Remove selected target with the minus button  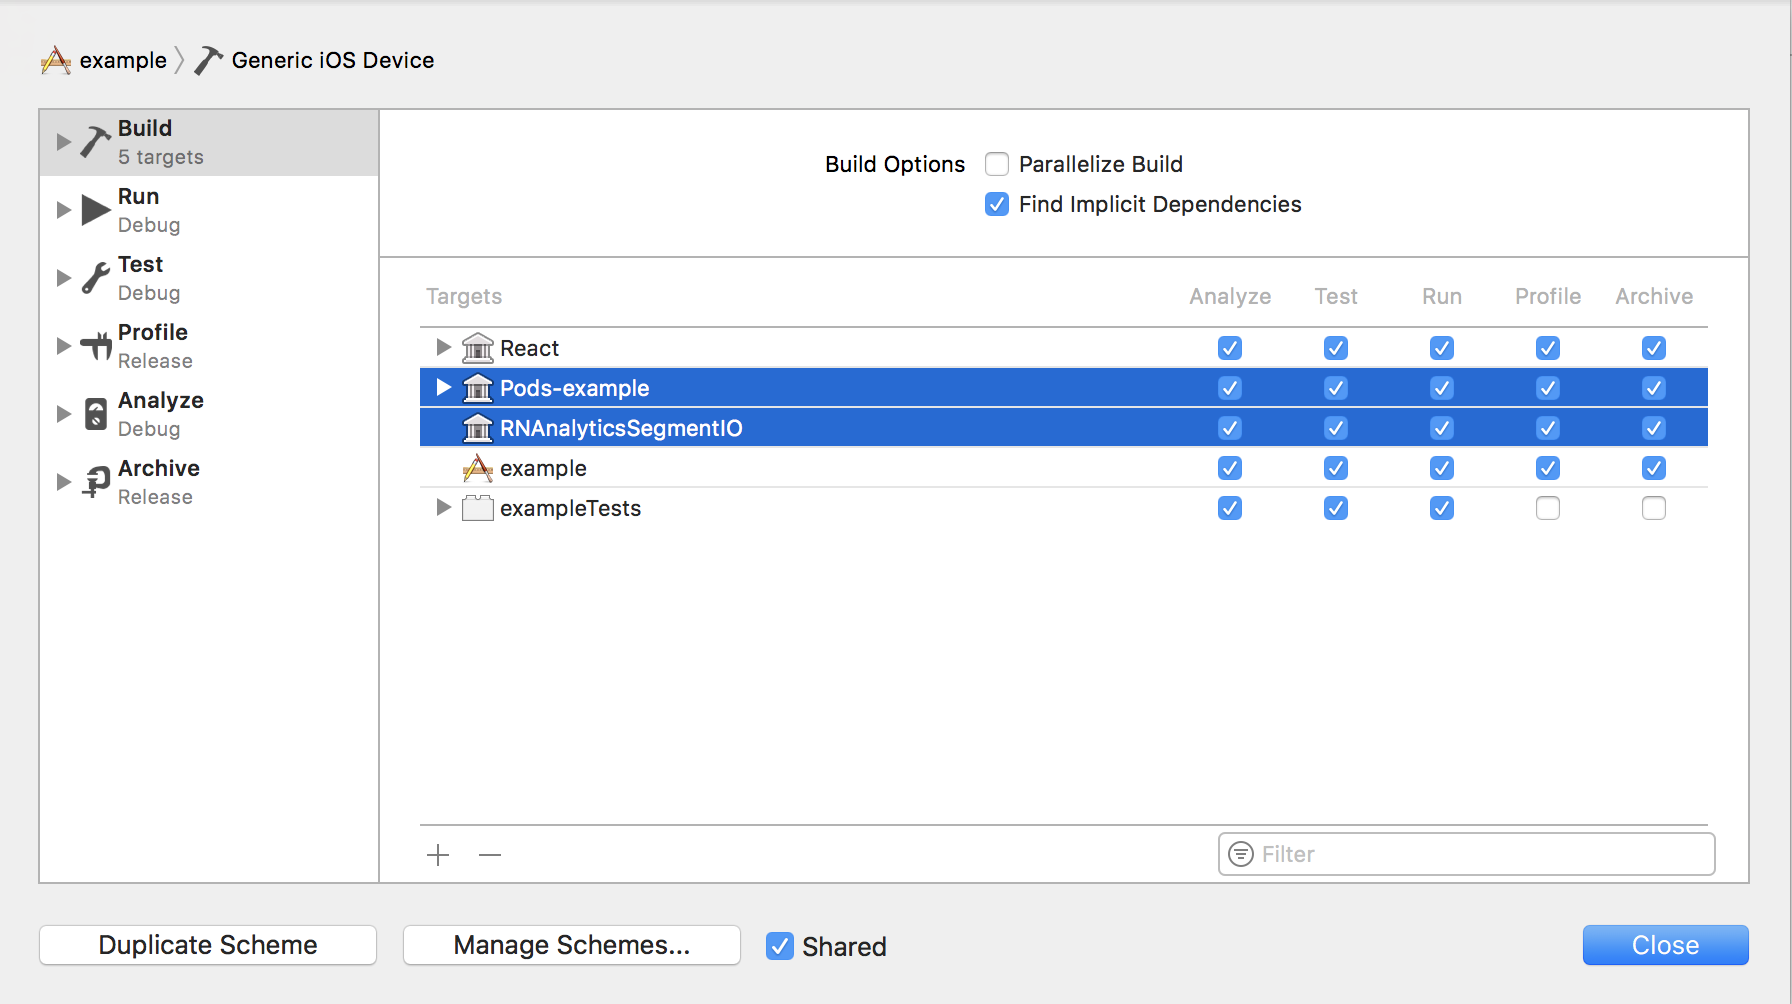click(x=490, y=855)
